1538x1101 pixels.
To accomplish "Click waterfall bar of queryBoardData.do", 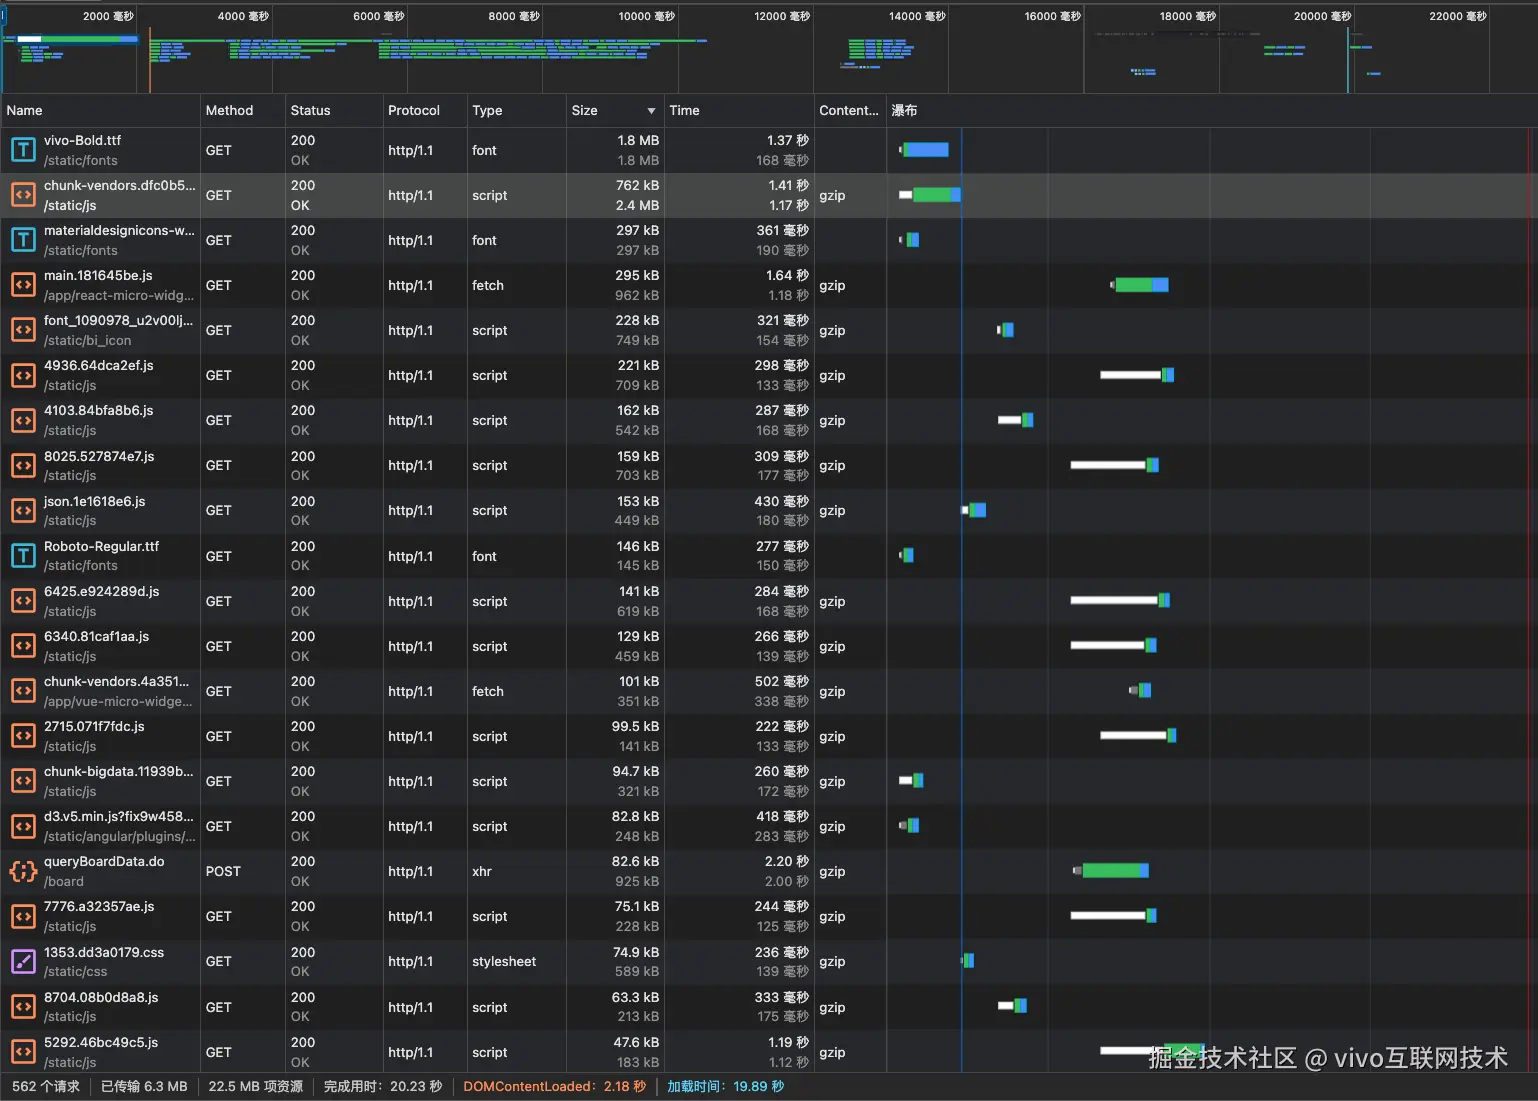I will [x=1111, y=871].
